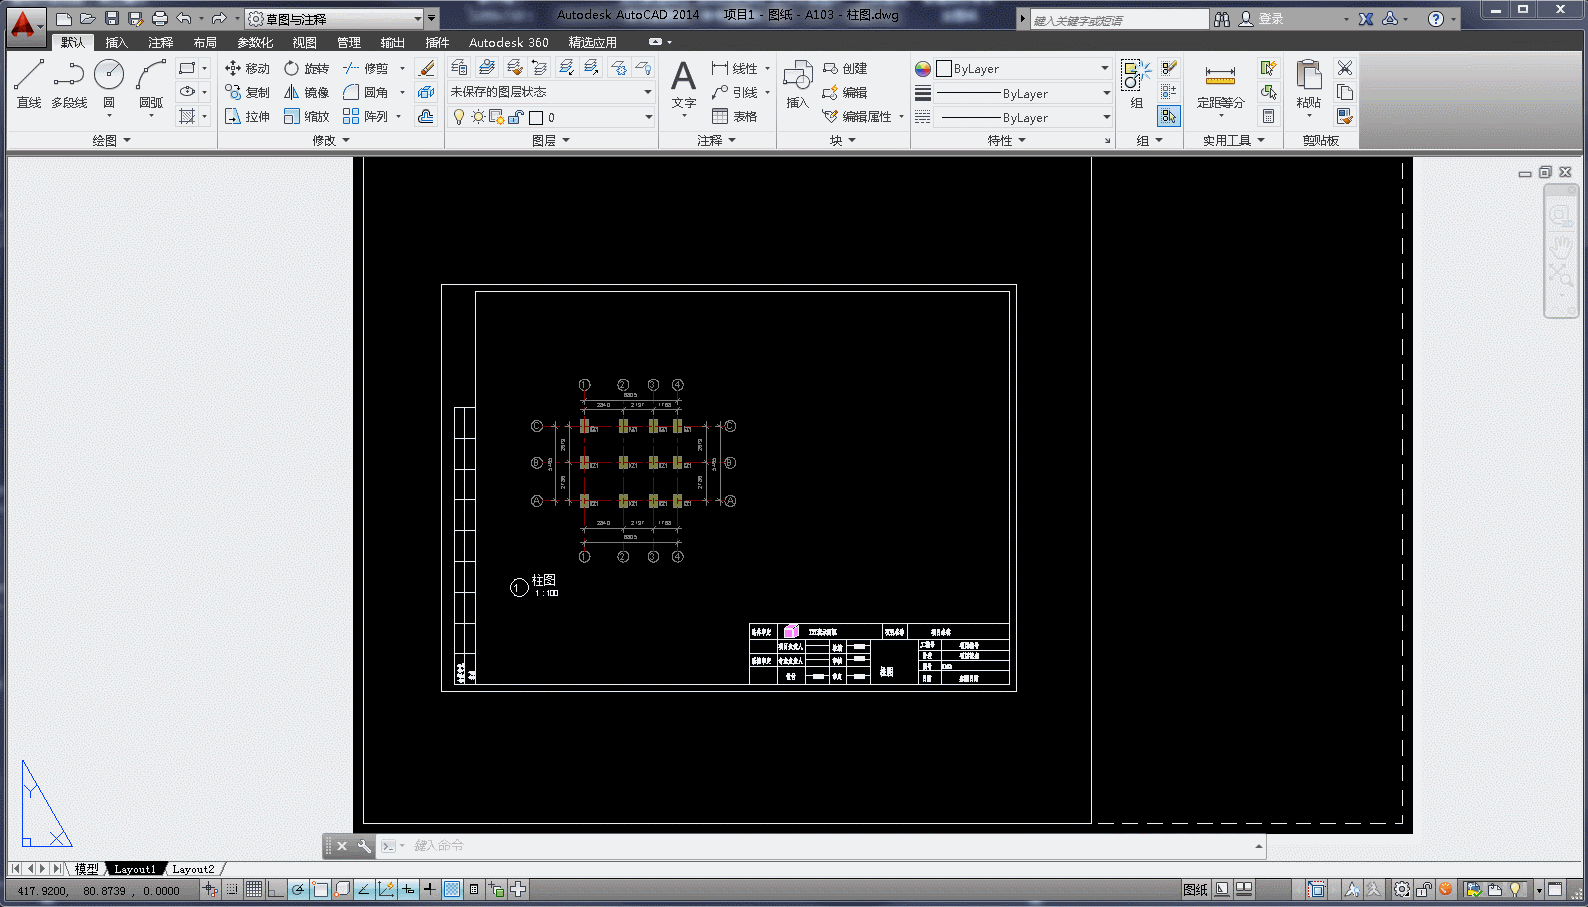Screen dimensions: 1588x907
Task: Activate the 移动 (Move) tool
Action: (x=247, y=68)
